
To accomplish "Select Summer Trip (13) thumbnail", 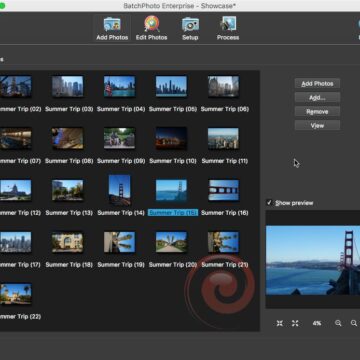I will 68,190.
